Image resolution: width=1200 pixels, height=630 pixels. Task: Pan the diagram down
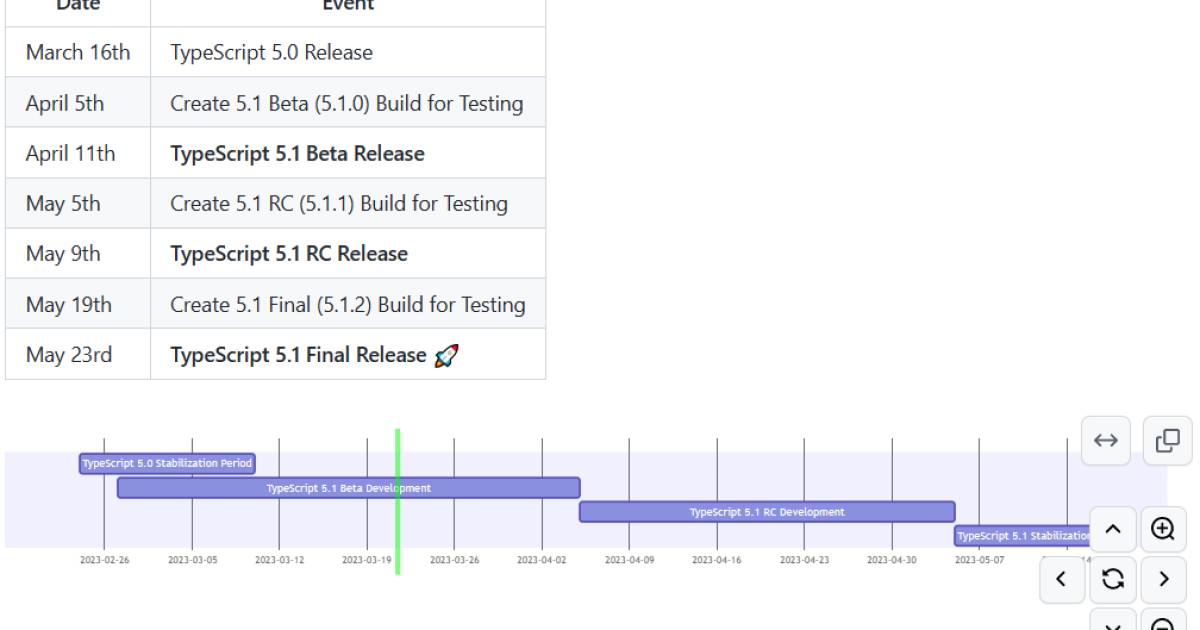1113,622
